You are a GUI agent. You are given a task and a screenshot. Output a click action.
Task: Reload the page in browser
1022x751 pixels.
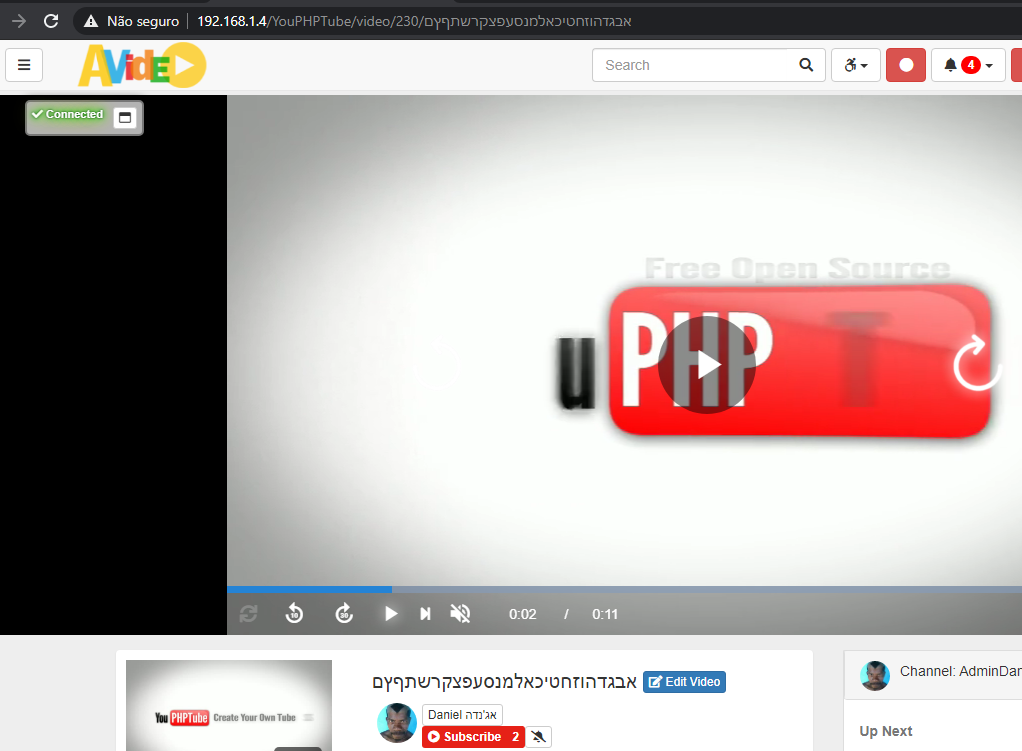pos(51,21)
